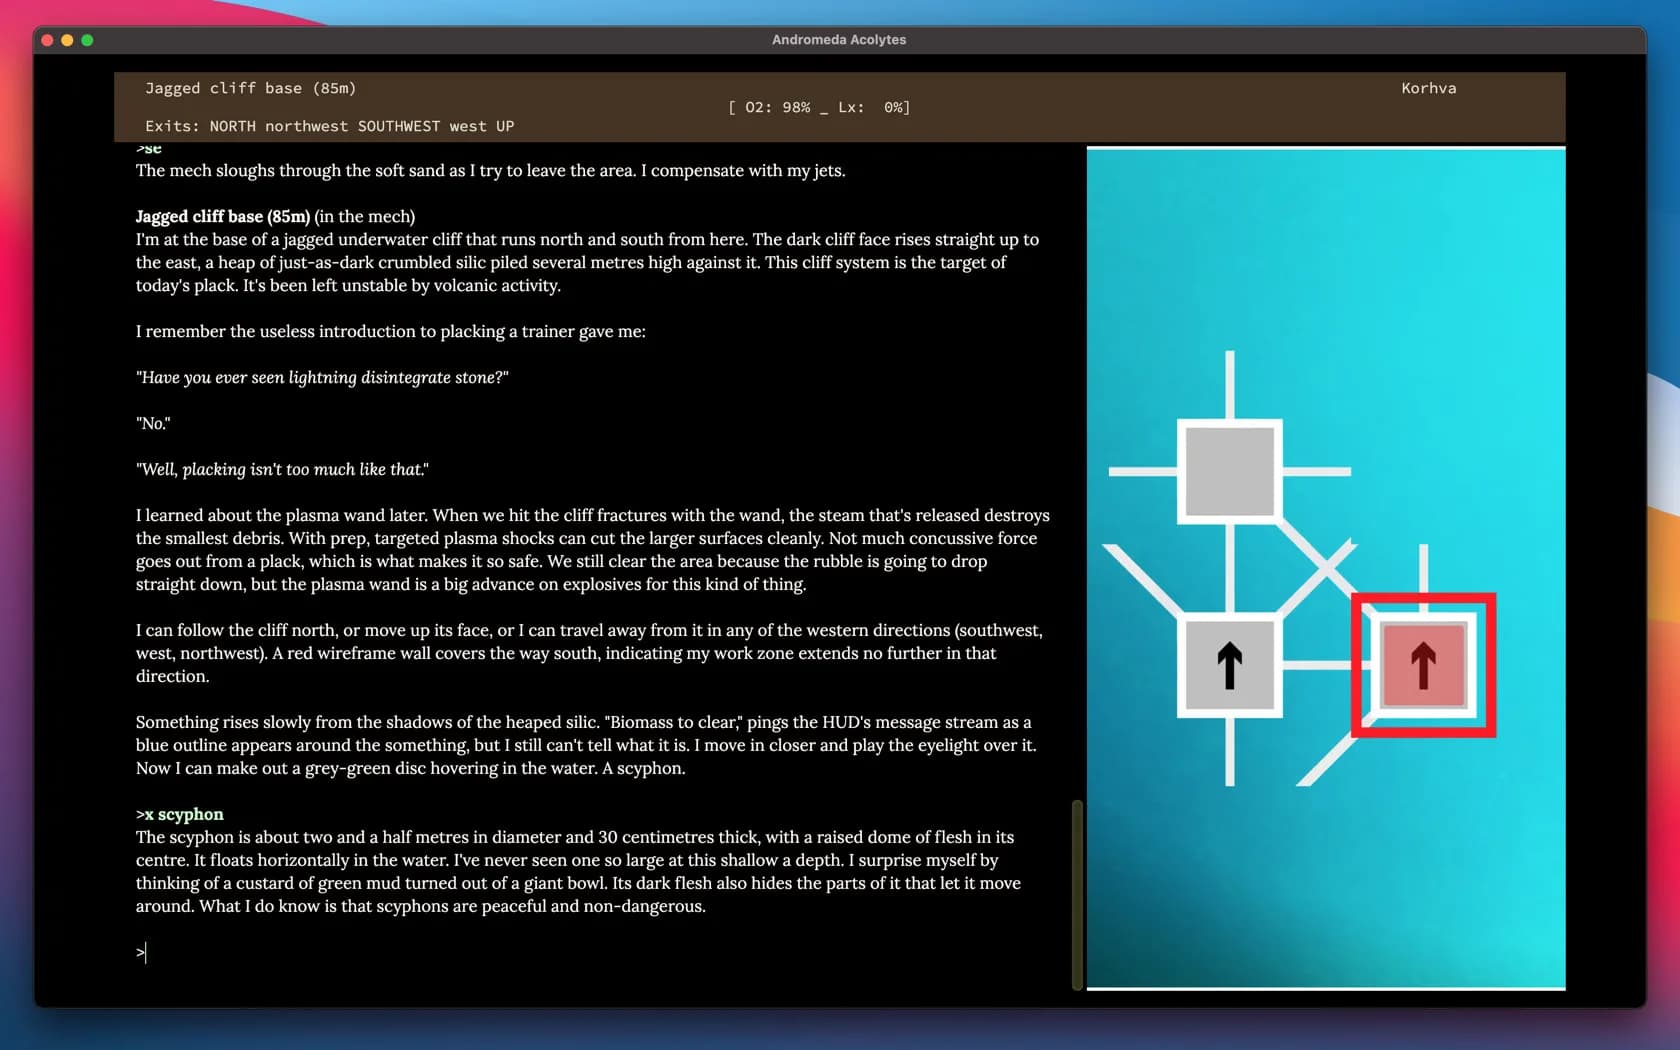Click the Jagged cliff base (85m) header title
The width and height of the screenshot is (1680, 1050).
(250, 88)
